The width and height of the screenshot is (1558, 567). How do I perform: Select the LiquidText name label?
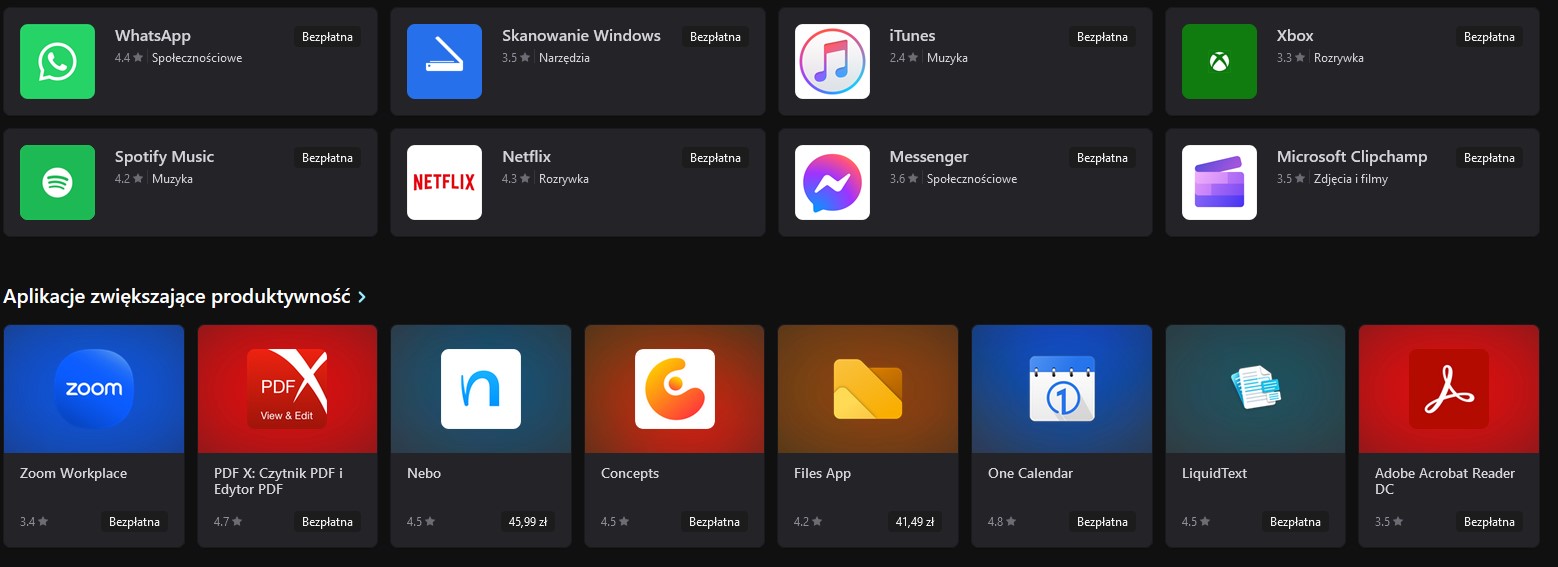tap(1214, 474)
